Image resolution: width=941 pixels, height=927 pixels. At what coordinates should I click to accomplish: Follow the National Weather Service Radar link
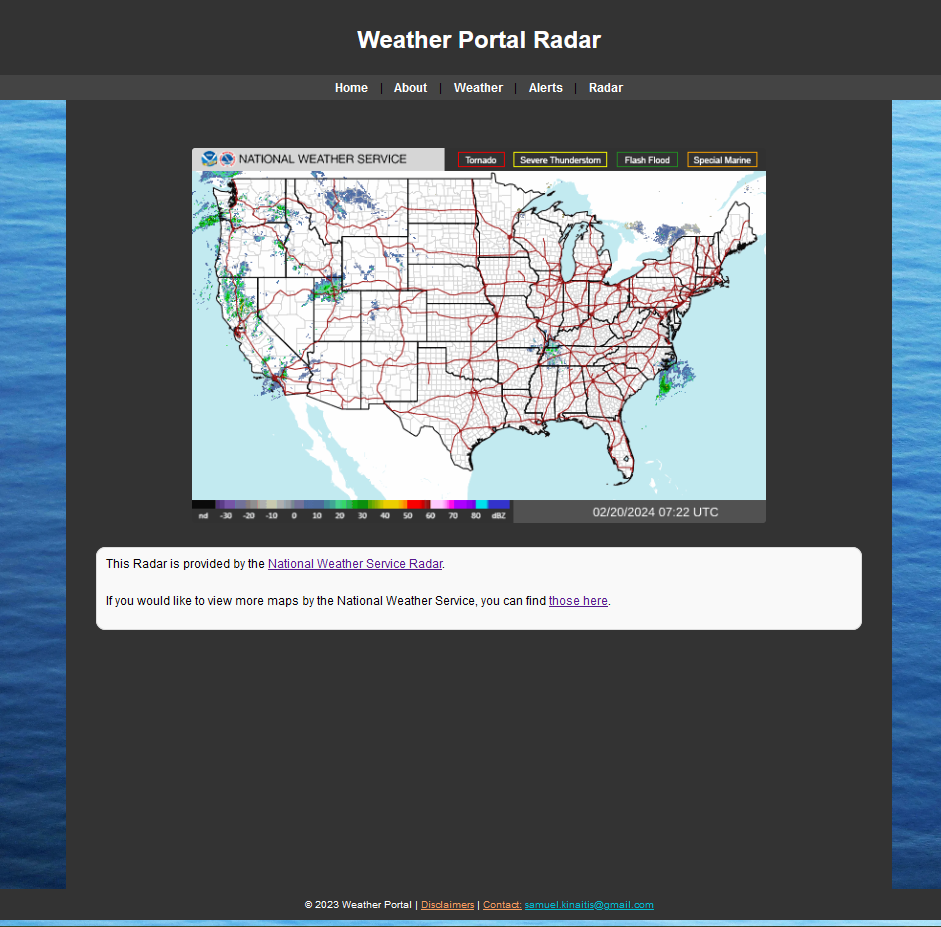[354, 564]
